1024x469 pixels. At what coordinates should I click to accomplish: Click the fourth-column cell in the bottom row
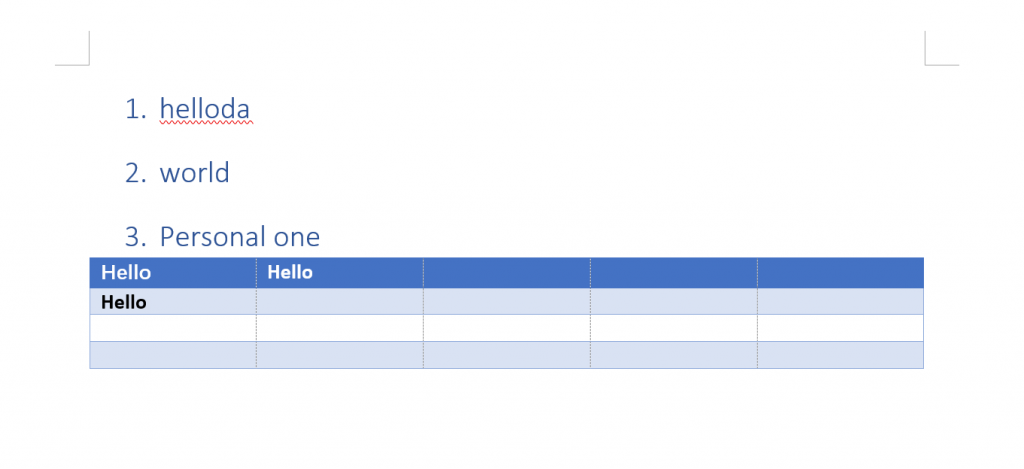(673, 355)
